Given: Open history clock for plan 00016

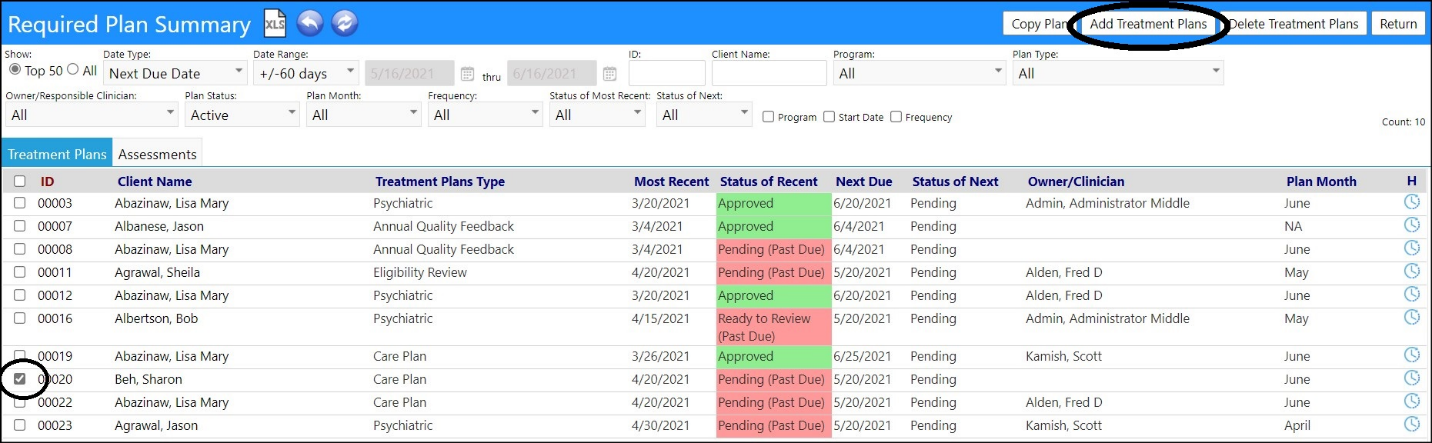Looking at the screenshot, I should click(x=1411, y=317).
